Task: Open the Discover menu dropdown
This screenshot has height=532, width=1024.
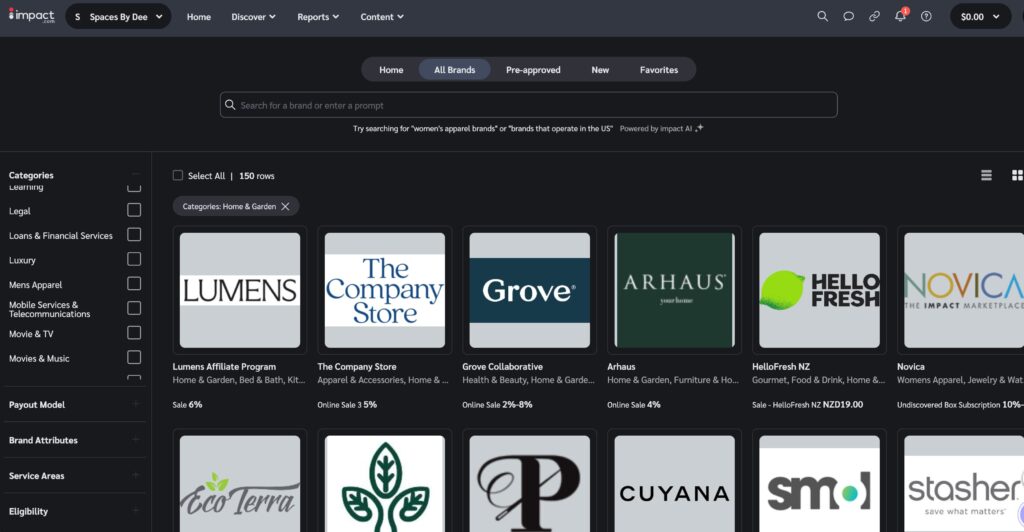Action: (253, 17)
